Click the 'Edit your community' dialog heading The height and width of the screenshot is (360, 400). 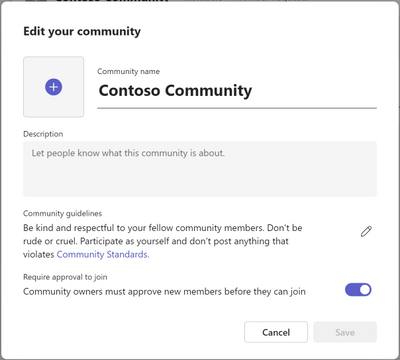point(82,31)
